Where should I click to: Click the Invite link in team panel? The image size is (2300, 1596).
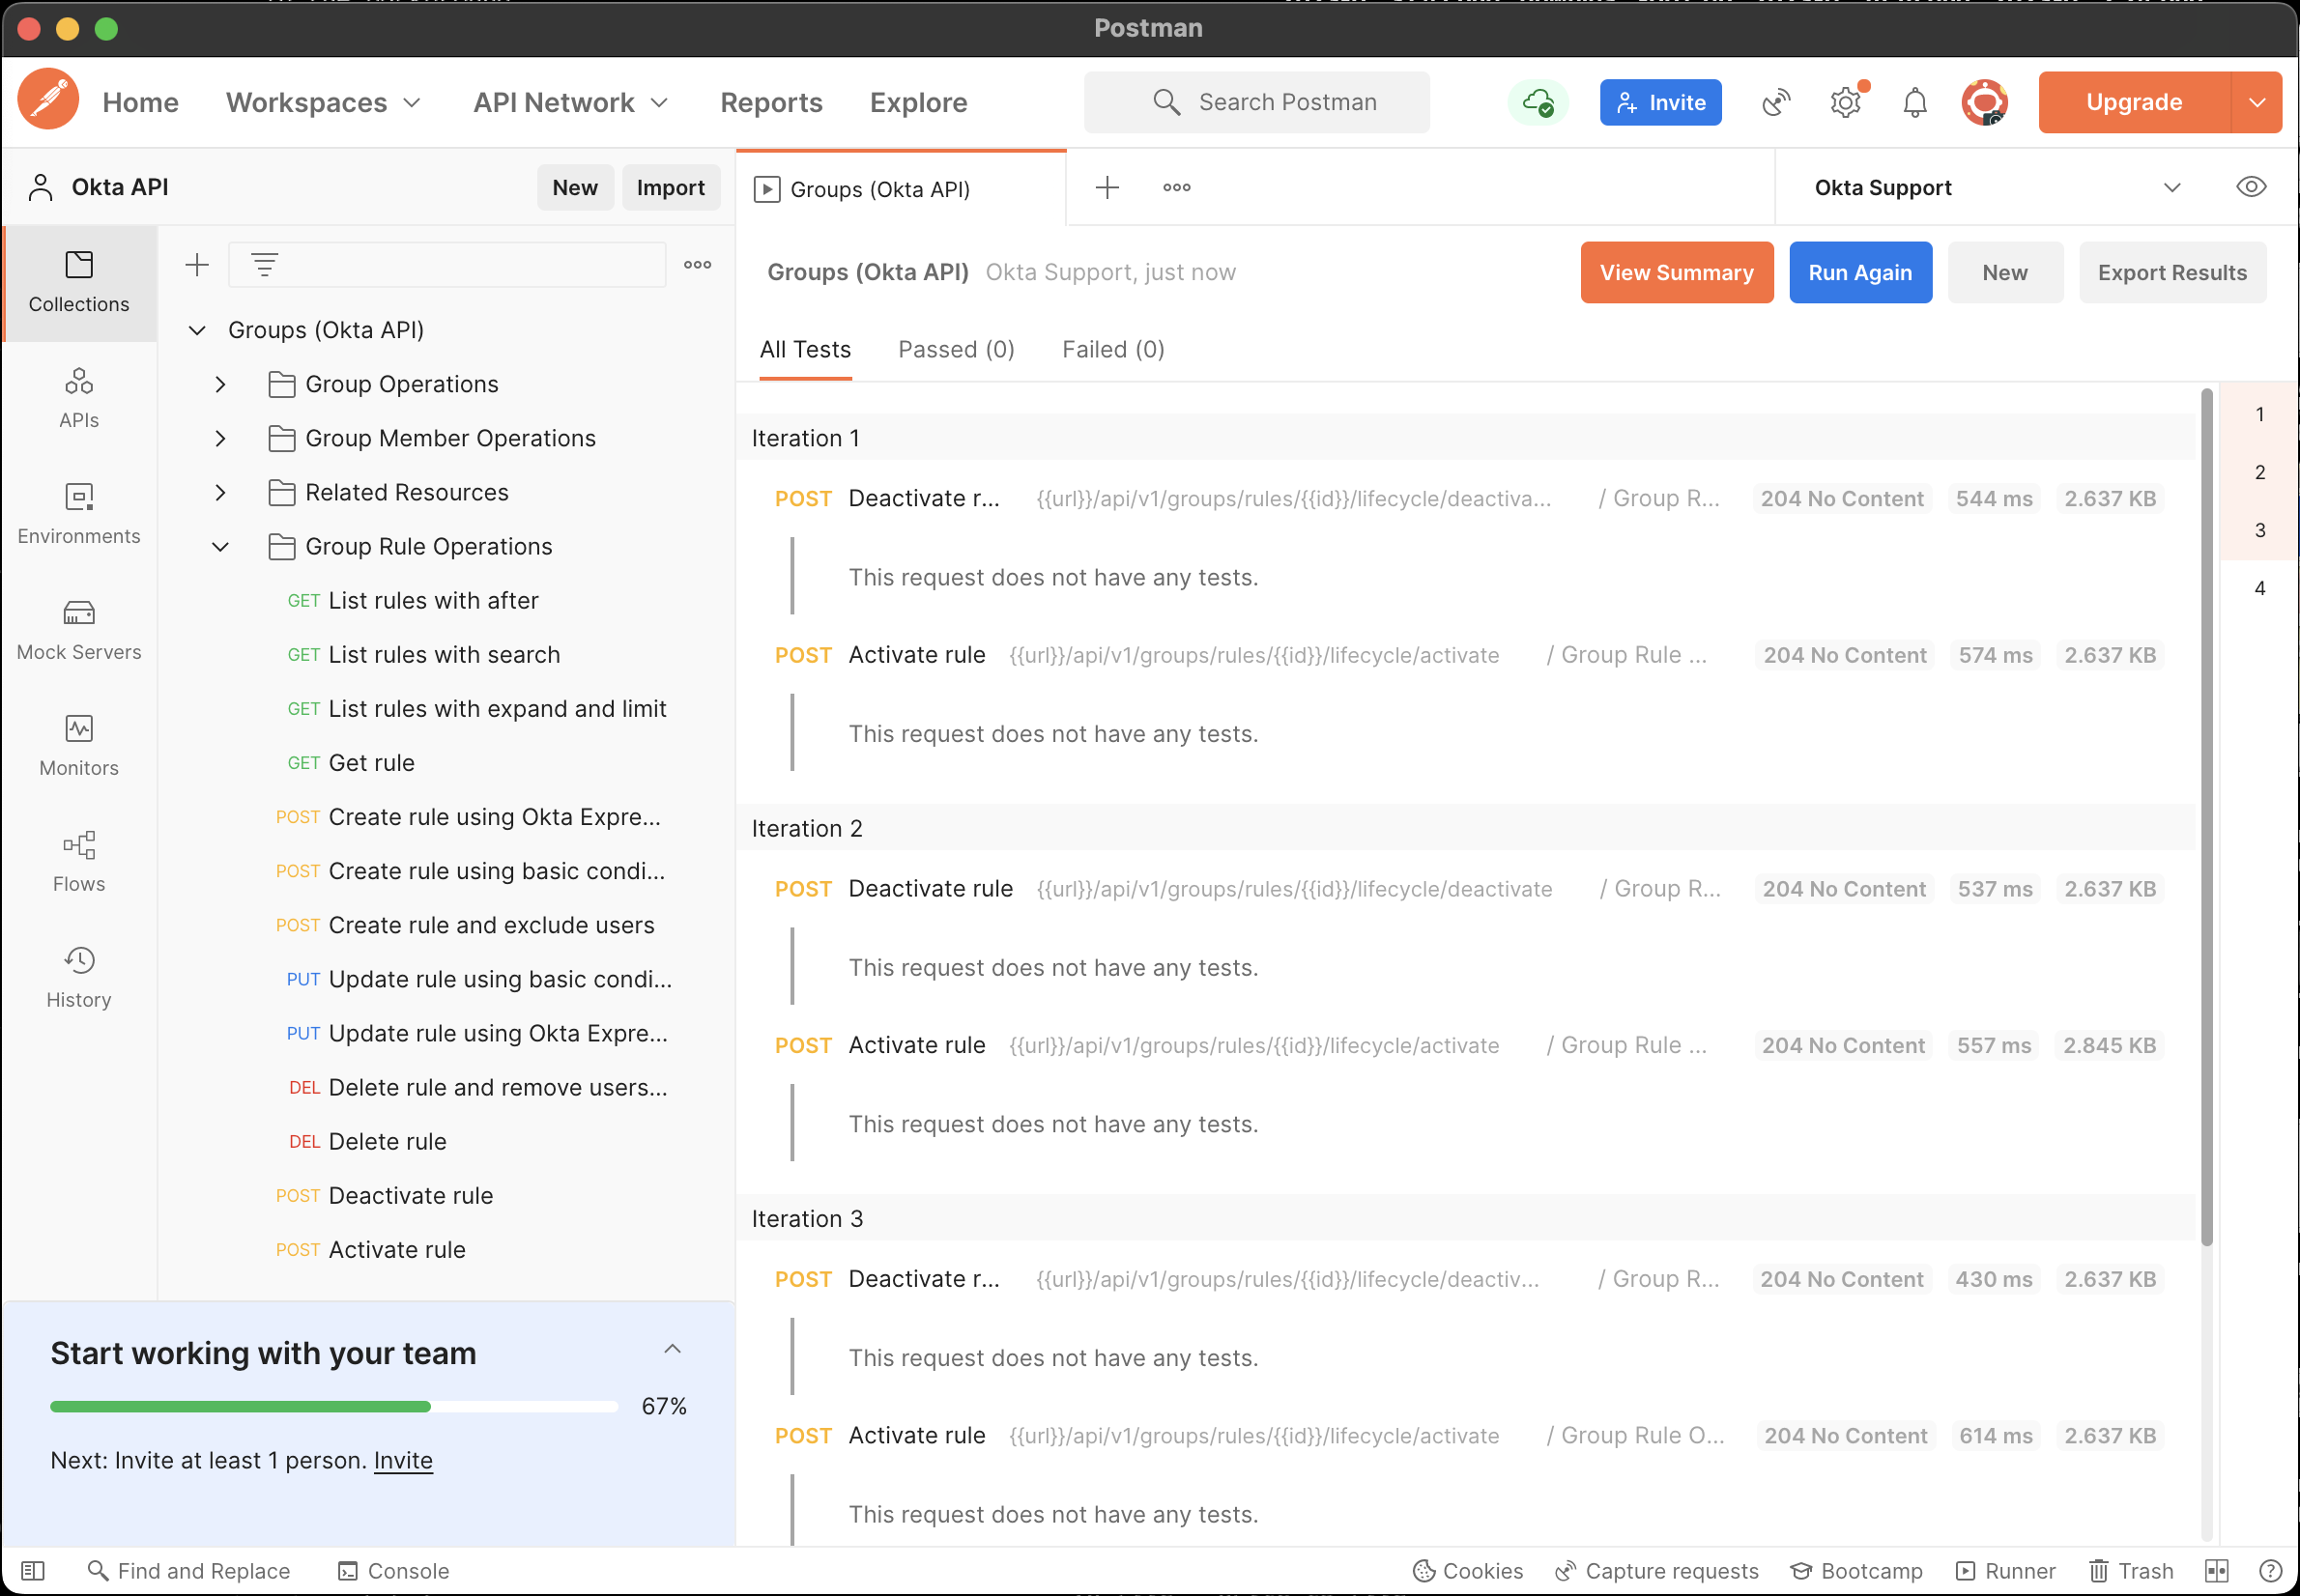coord(403,1460)
